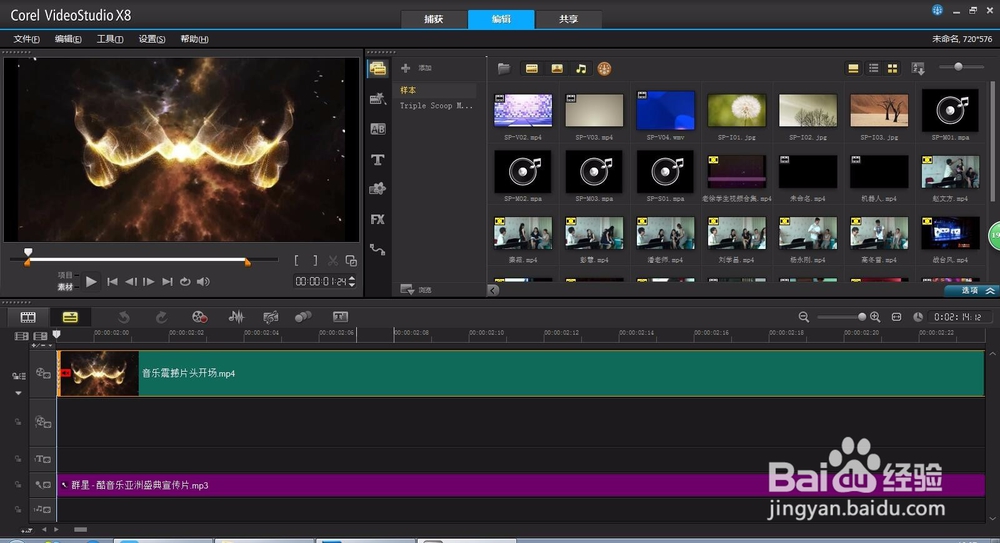
Task: Toggle video files visibility in library
Action: click(532, 69)
